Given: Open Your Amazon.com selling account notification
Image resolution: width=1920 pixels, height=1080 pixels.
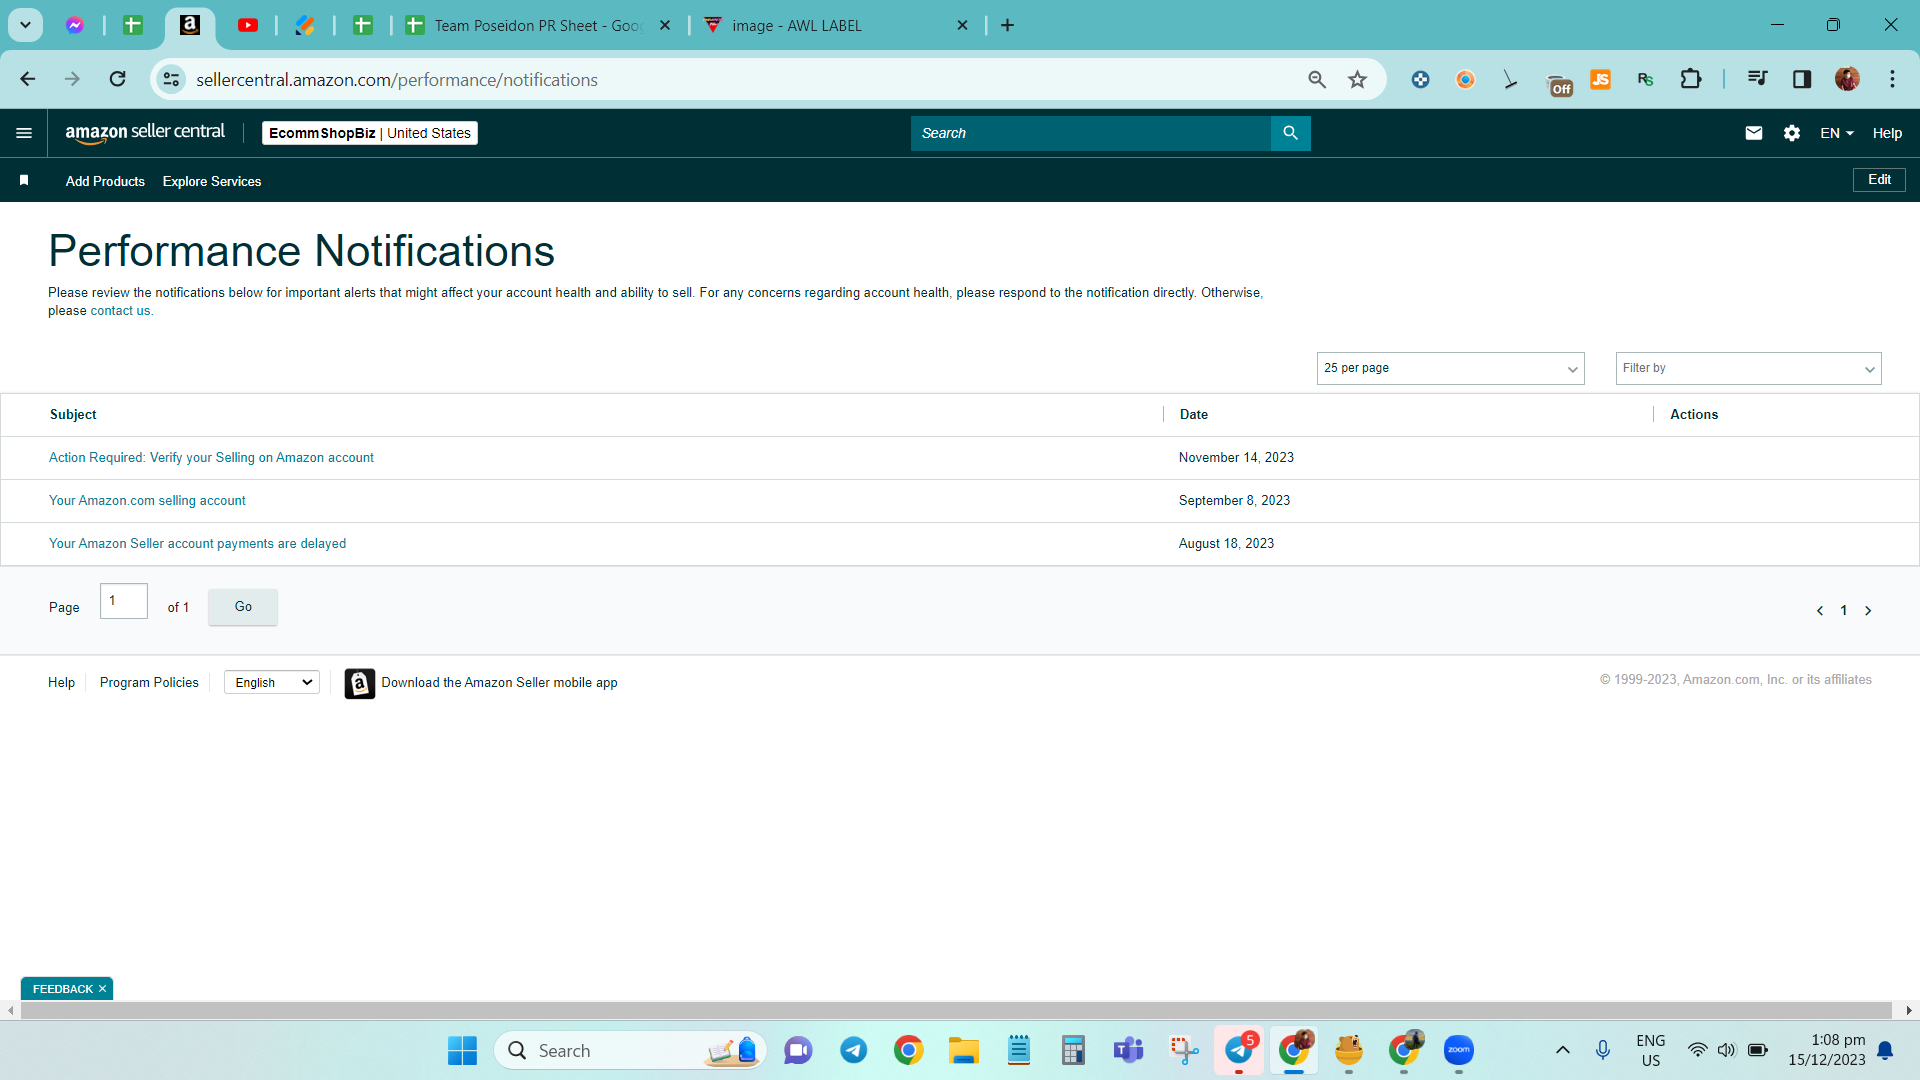Looking at the screenshot, I should click(x=147, y=500).
